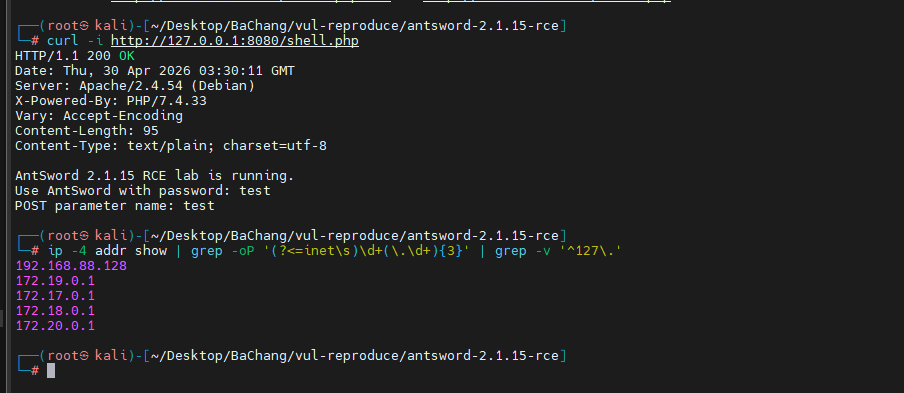Click the "Use AntSword with password: test" line
This screenshot has width=904, height=393.
[x=142, y=191]
